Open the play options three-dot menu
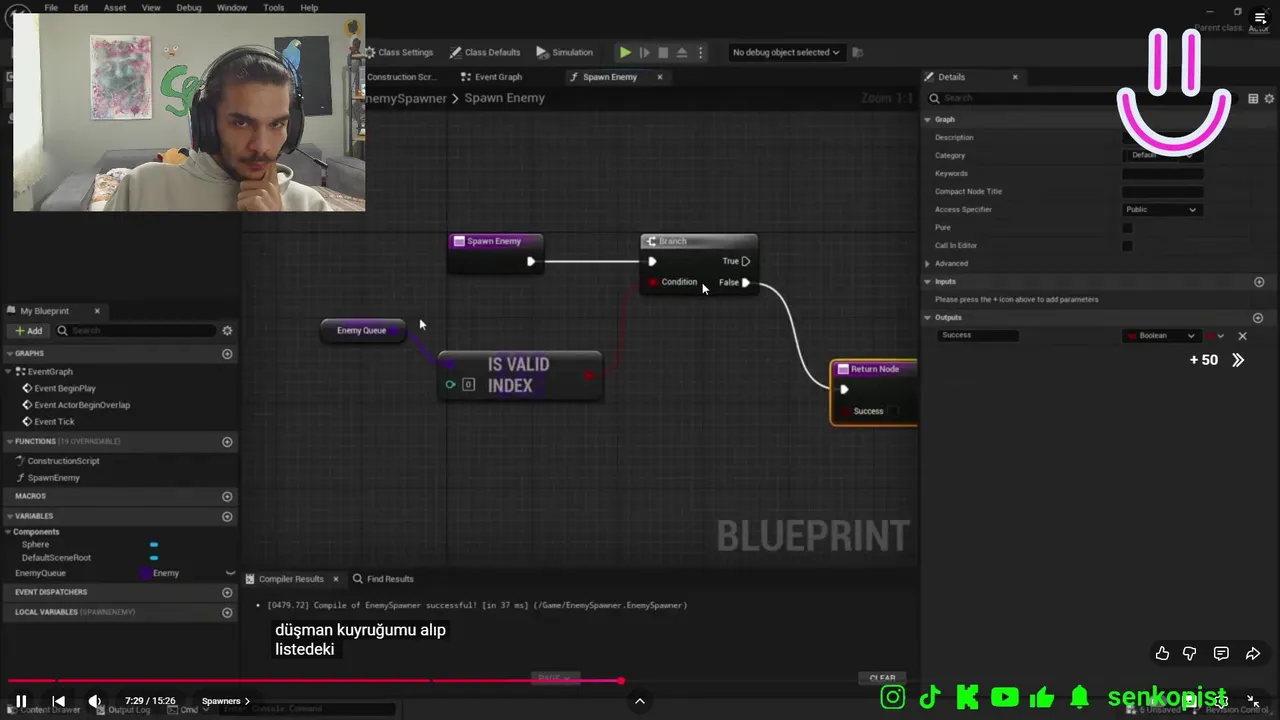 point(700,52)
